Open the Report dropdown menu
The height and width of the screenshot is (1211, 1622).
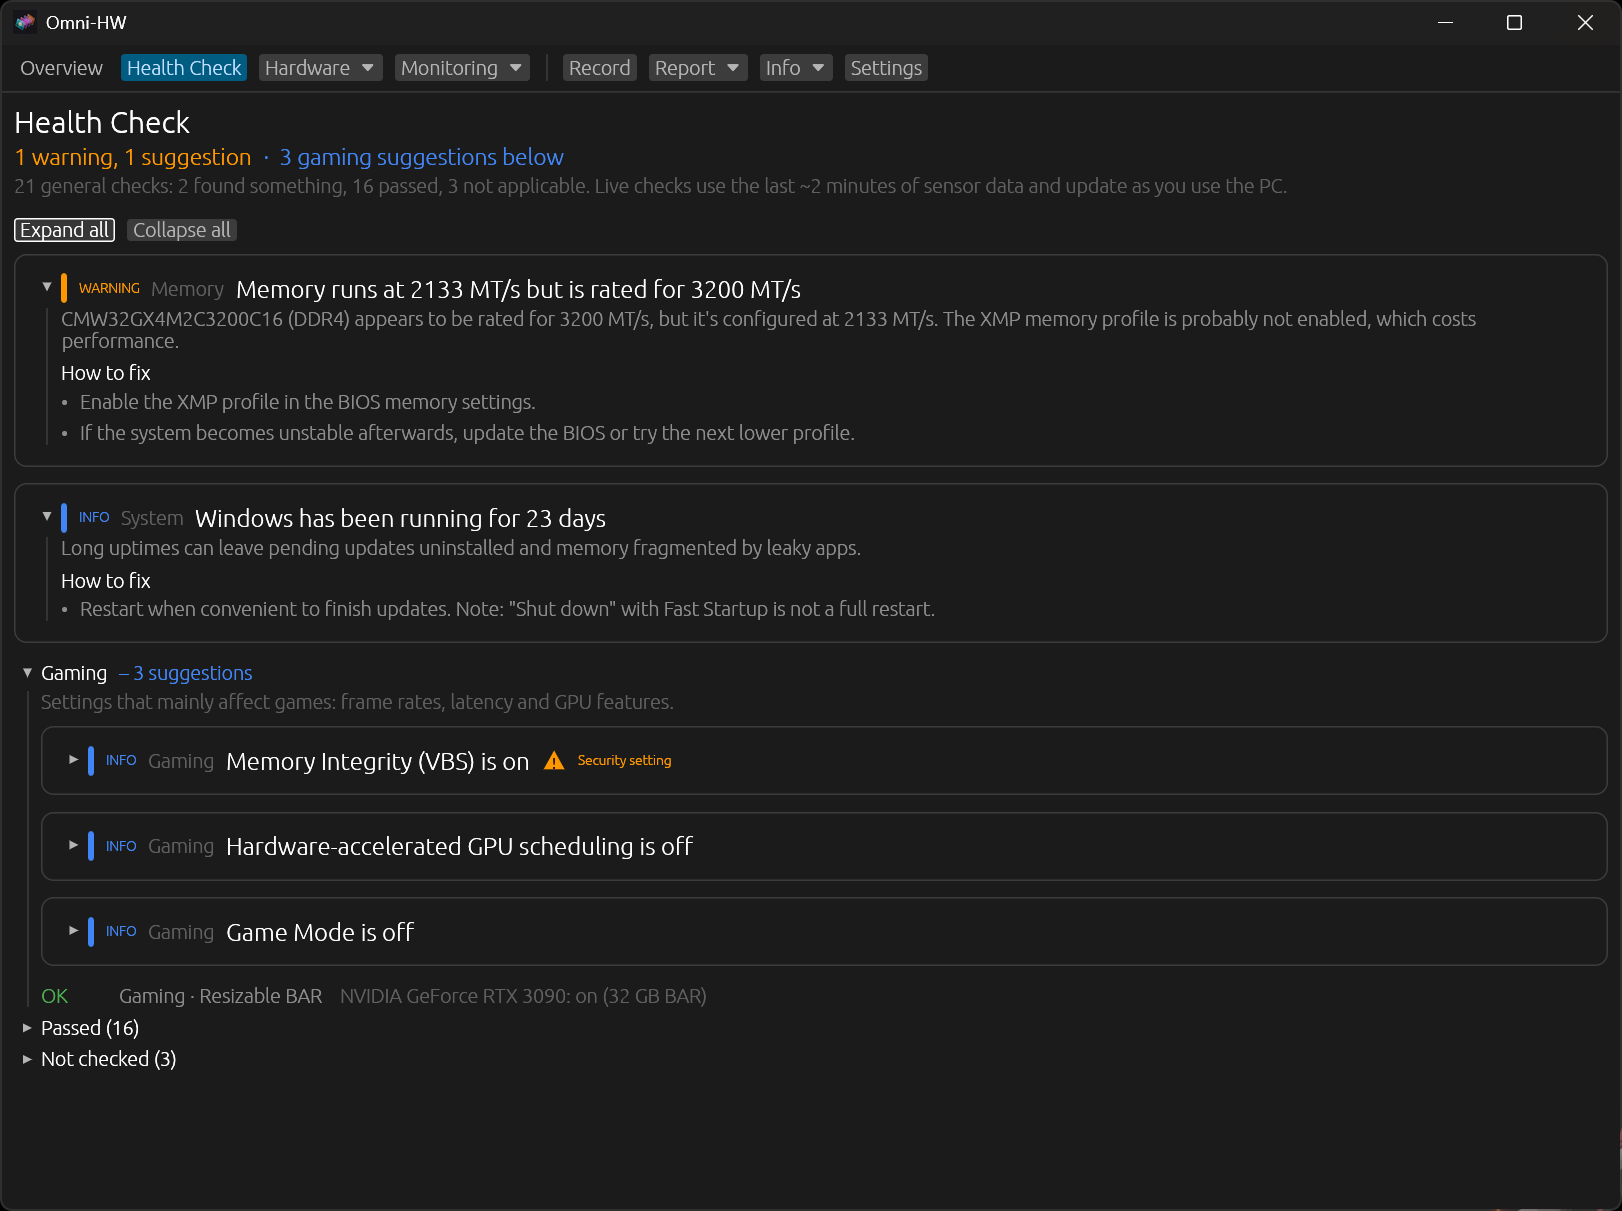tap(698, 68)
